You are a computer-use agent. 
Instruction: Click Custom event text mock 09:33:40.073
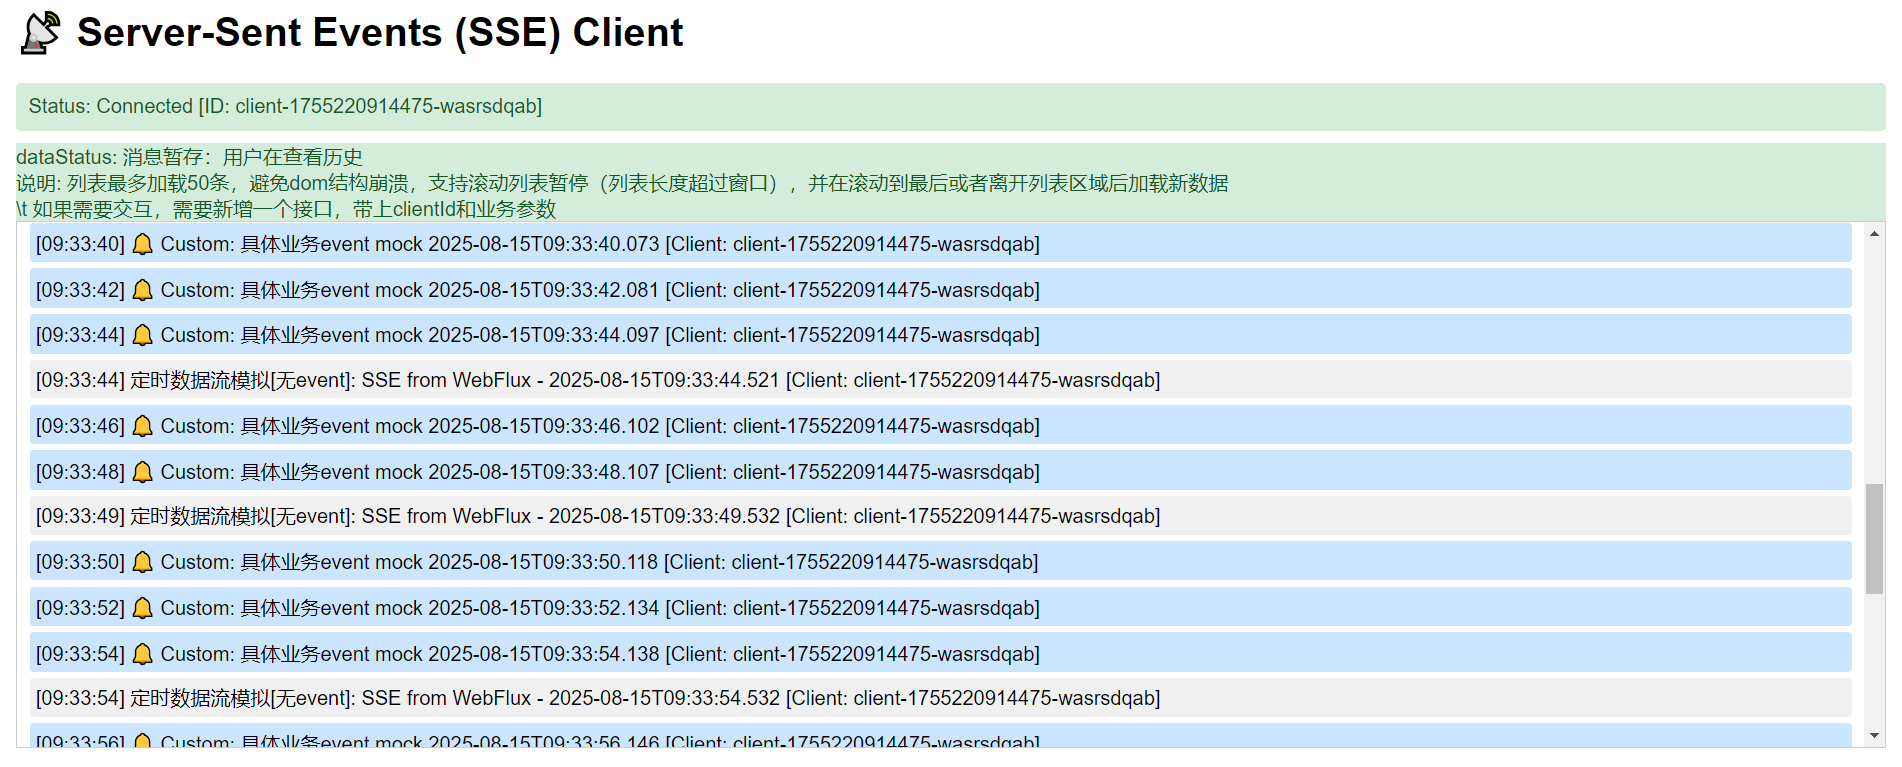600,244
